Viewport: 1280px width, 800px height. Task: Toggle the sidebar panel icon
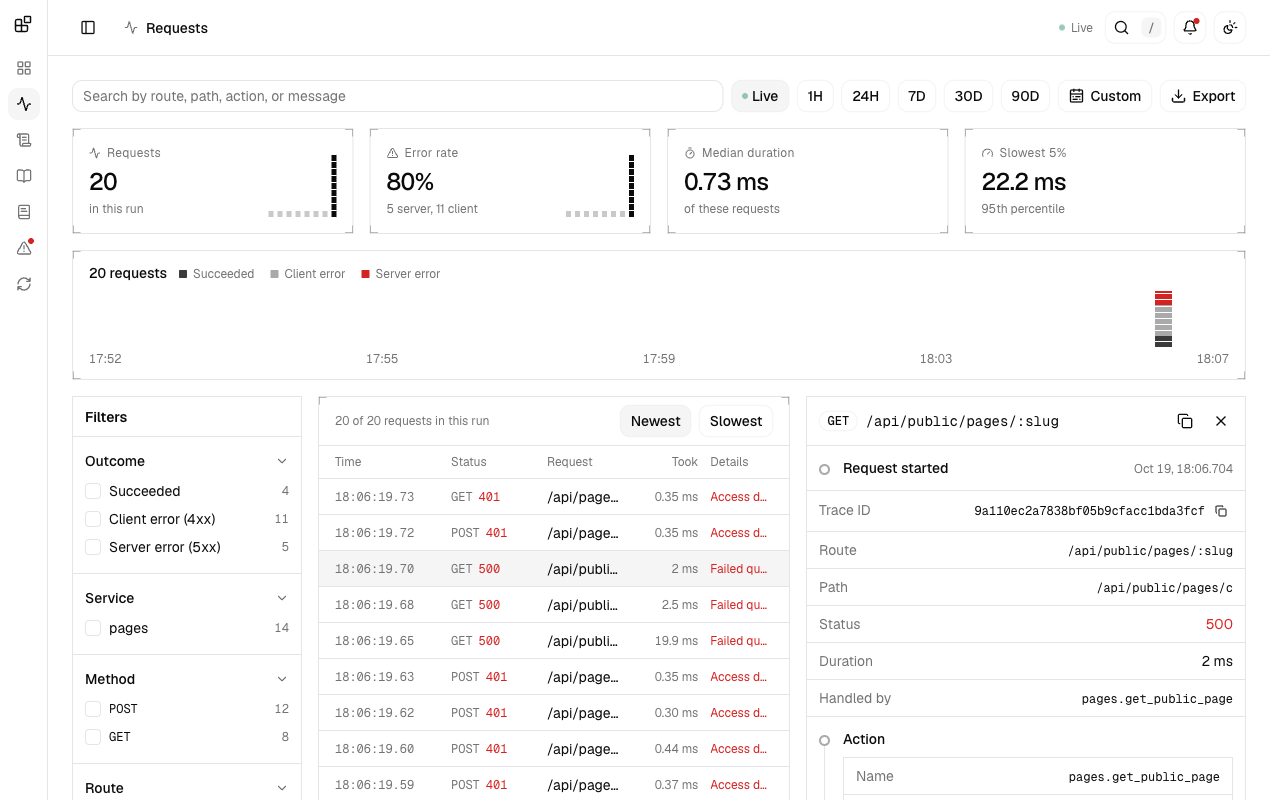tap(88, 28)
